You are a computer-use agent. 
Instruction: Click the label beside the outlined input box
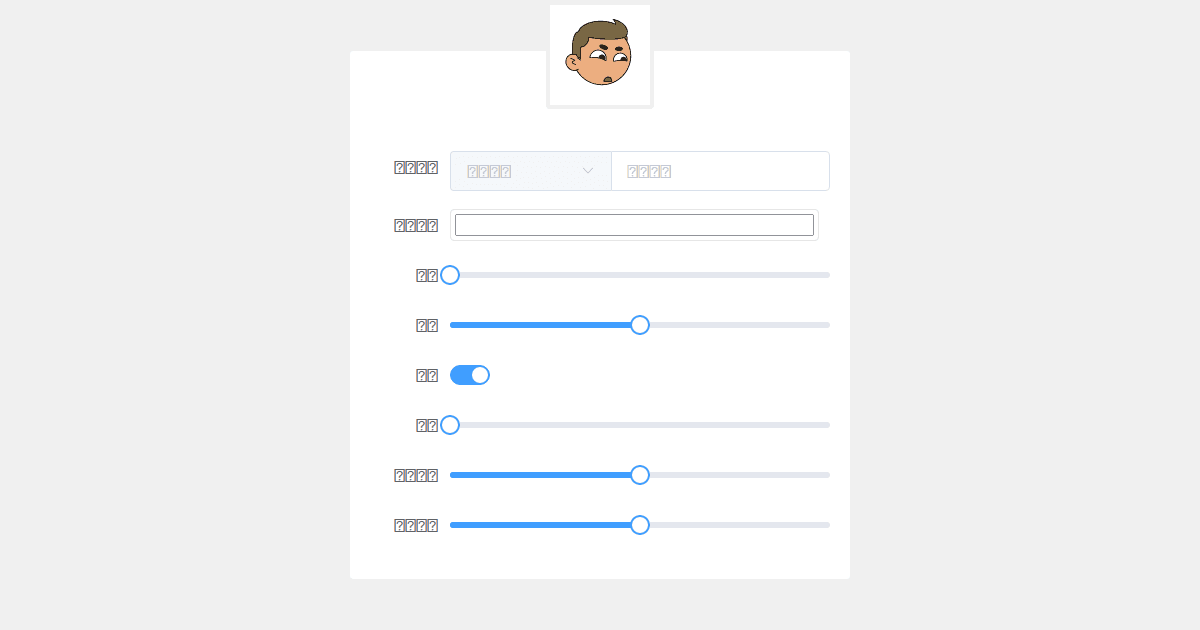click(x=416, y=225)
